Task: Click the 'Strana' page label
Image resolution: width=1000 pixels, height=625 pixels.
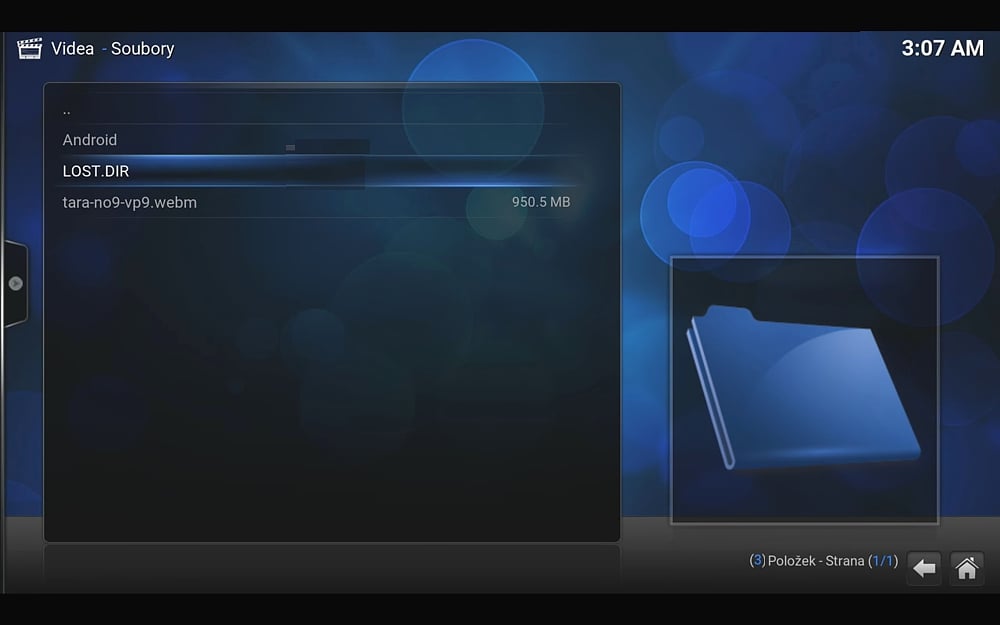Action: pyautogui.click(x=845, y=561)
